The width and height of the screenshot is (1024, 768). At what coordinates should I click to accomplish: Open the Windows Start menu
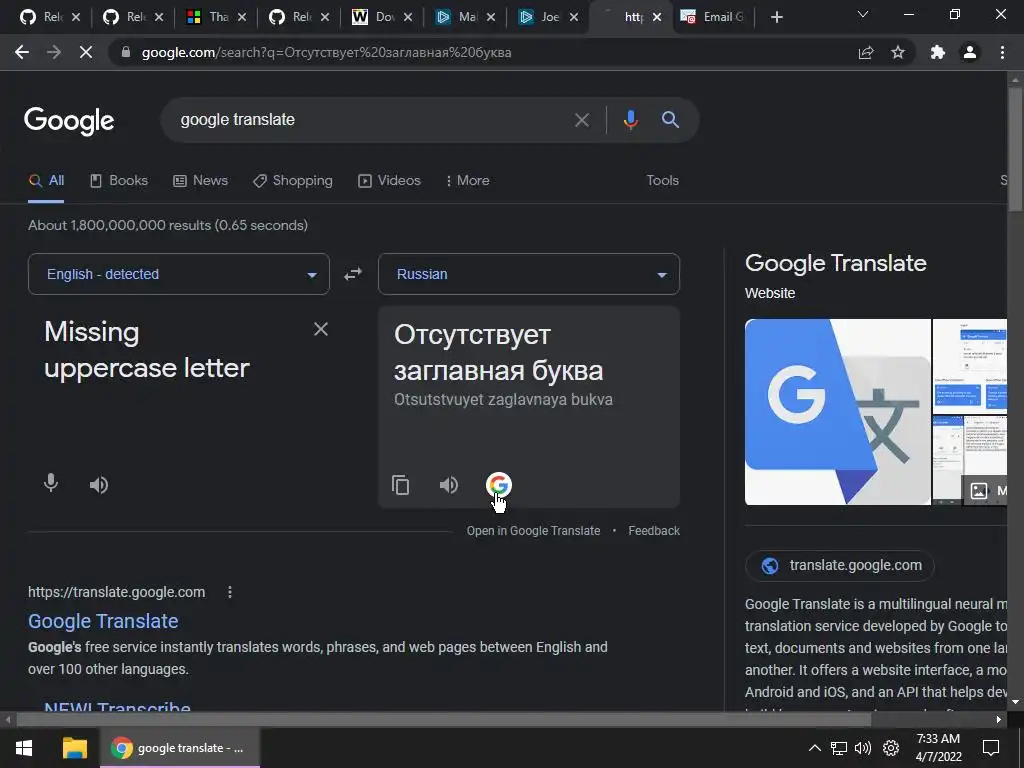(24, 748)
